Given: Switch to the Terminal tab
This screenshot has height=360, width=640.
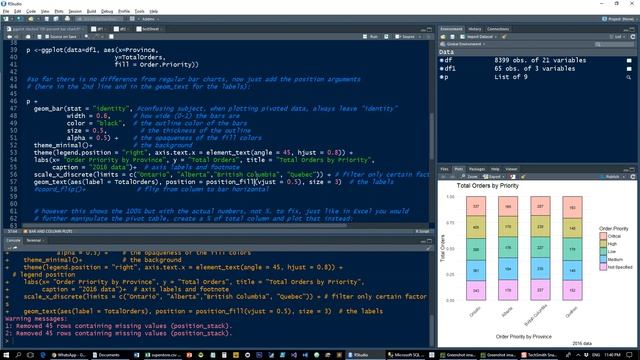Looking at the screenshot, I should (34, 240).
